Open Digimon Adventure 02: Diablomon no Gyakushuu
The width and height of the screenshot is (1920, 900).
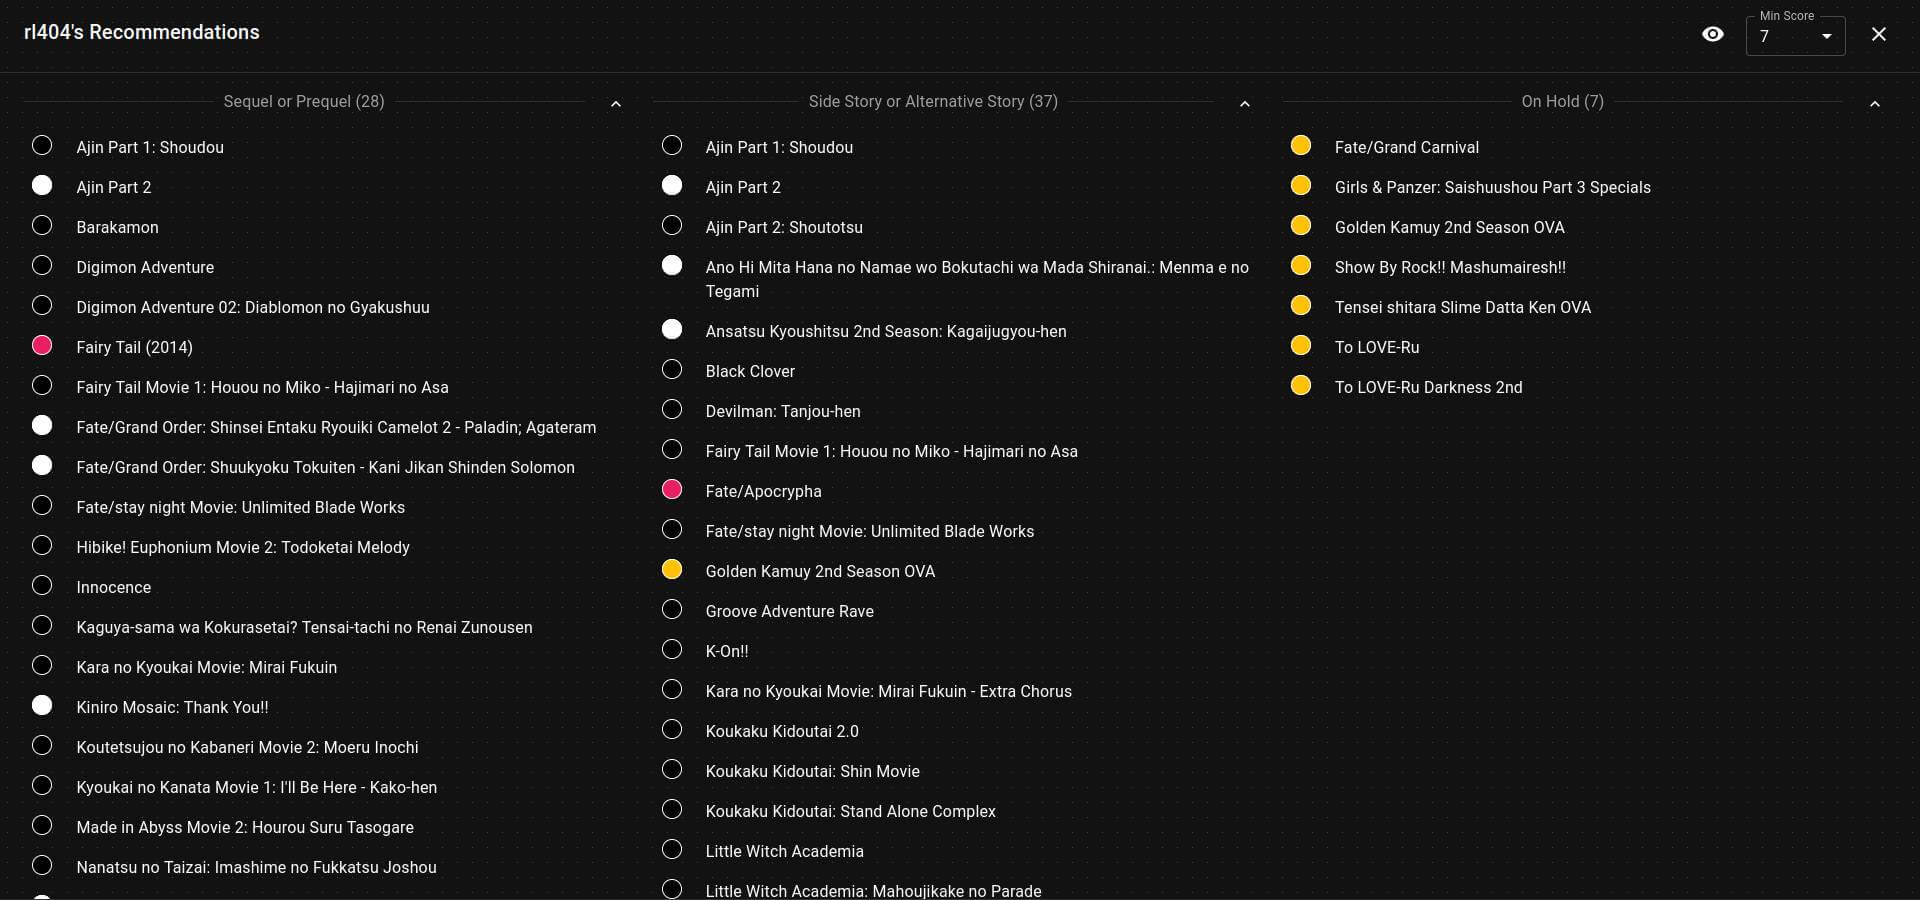pos(253,307)
